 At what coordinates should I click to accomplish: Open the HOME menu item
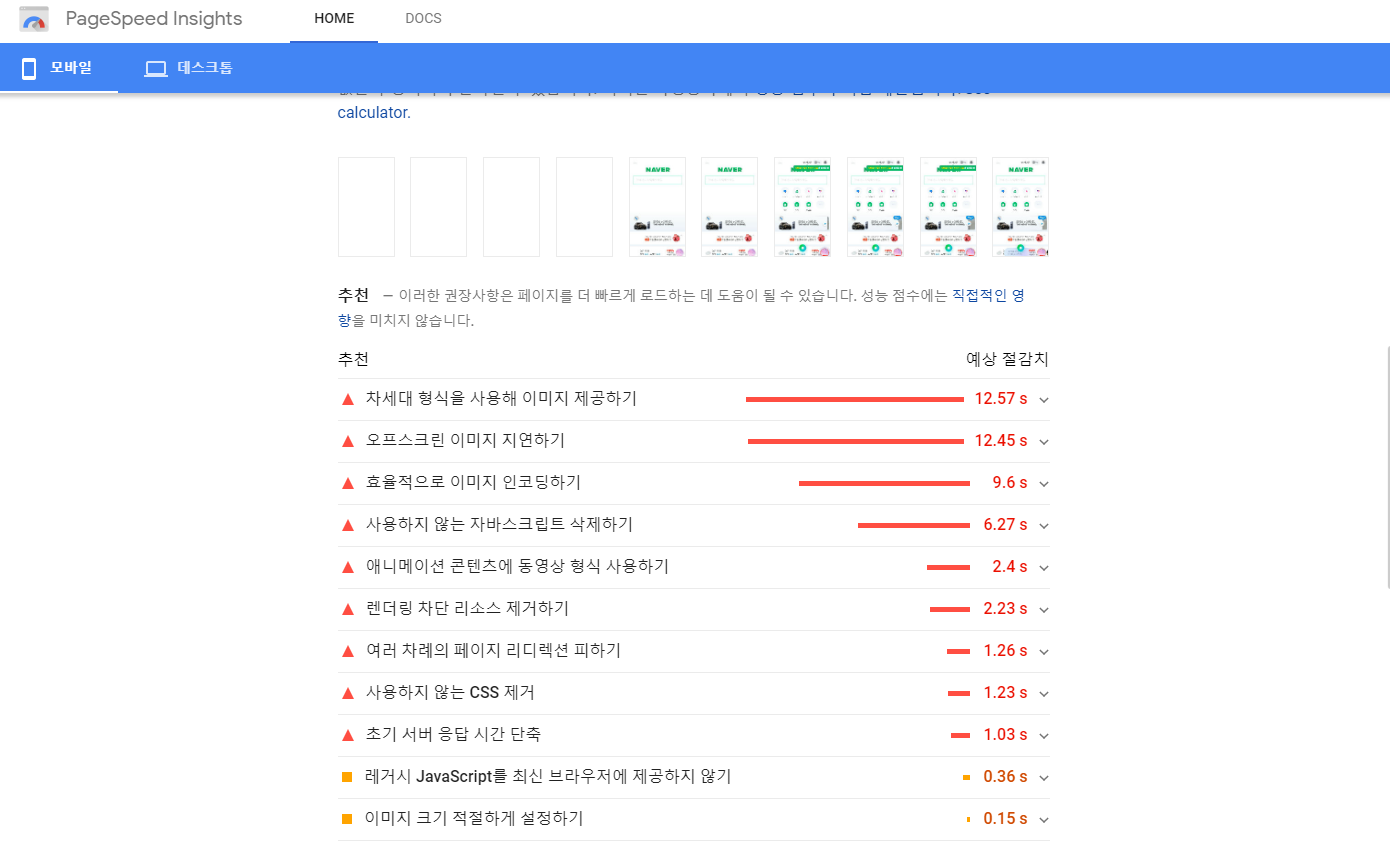coord(334,18)
